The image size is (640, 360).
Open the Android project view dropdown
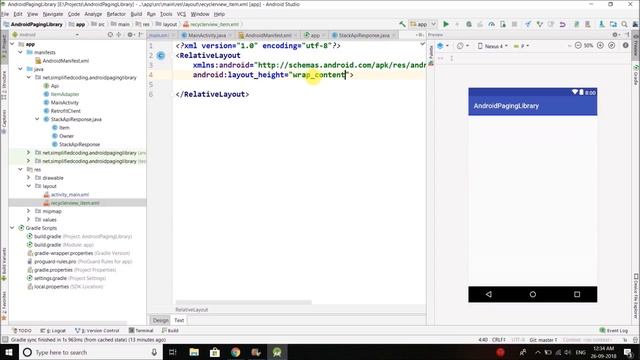point(45,35)
